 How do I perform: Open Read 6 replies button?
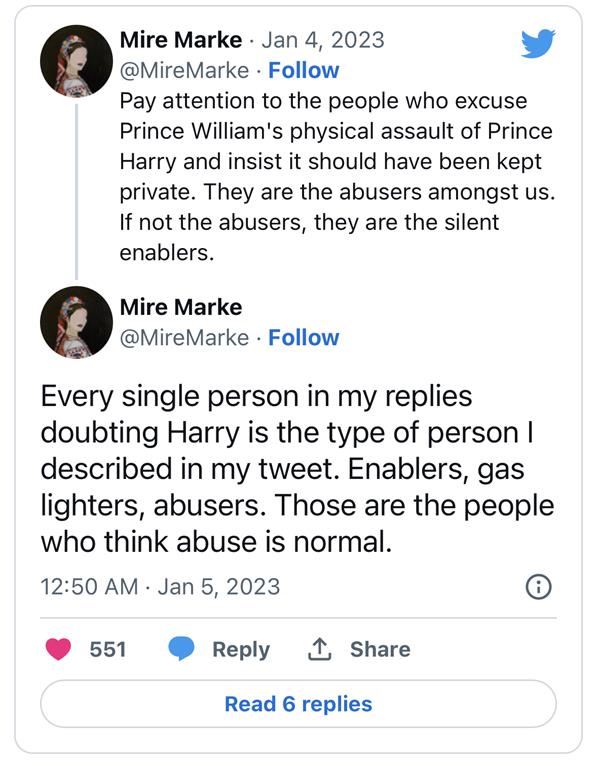click(x=298, y=704)
